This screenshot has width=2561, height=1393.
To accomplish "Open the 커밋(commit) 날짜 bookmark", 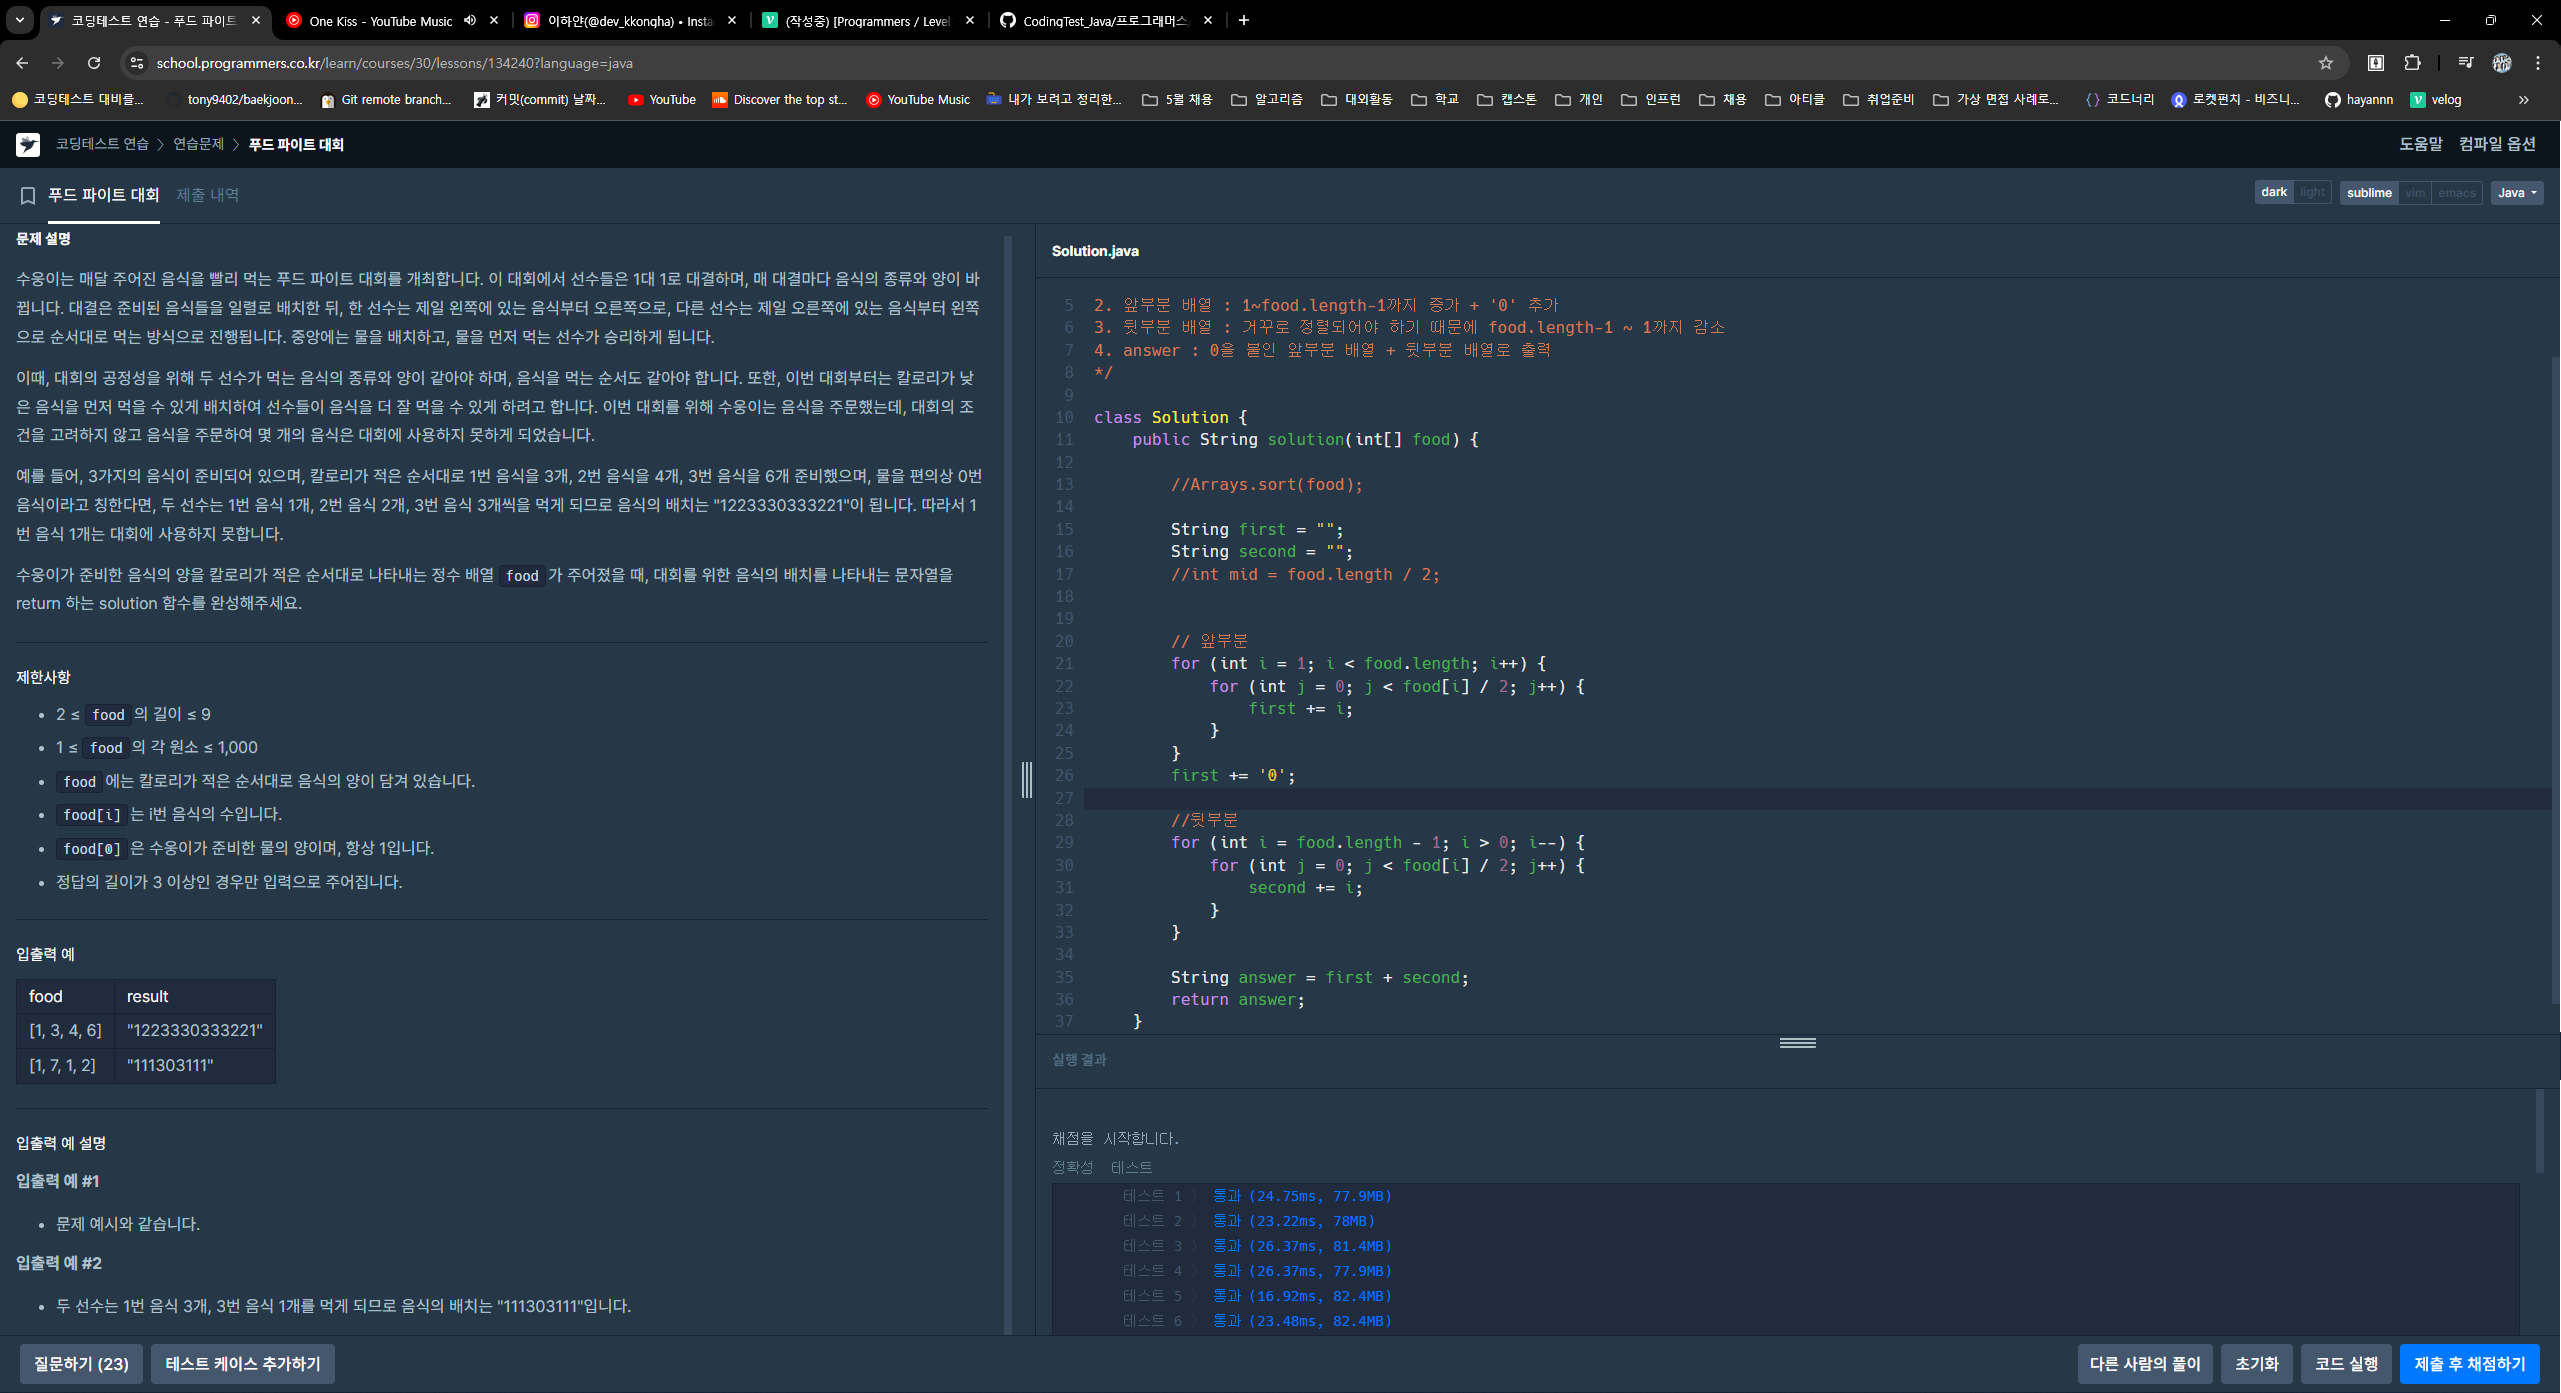I will (540, 100).
